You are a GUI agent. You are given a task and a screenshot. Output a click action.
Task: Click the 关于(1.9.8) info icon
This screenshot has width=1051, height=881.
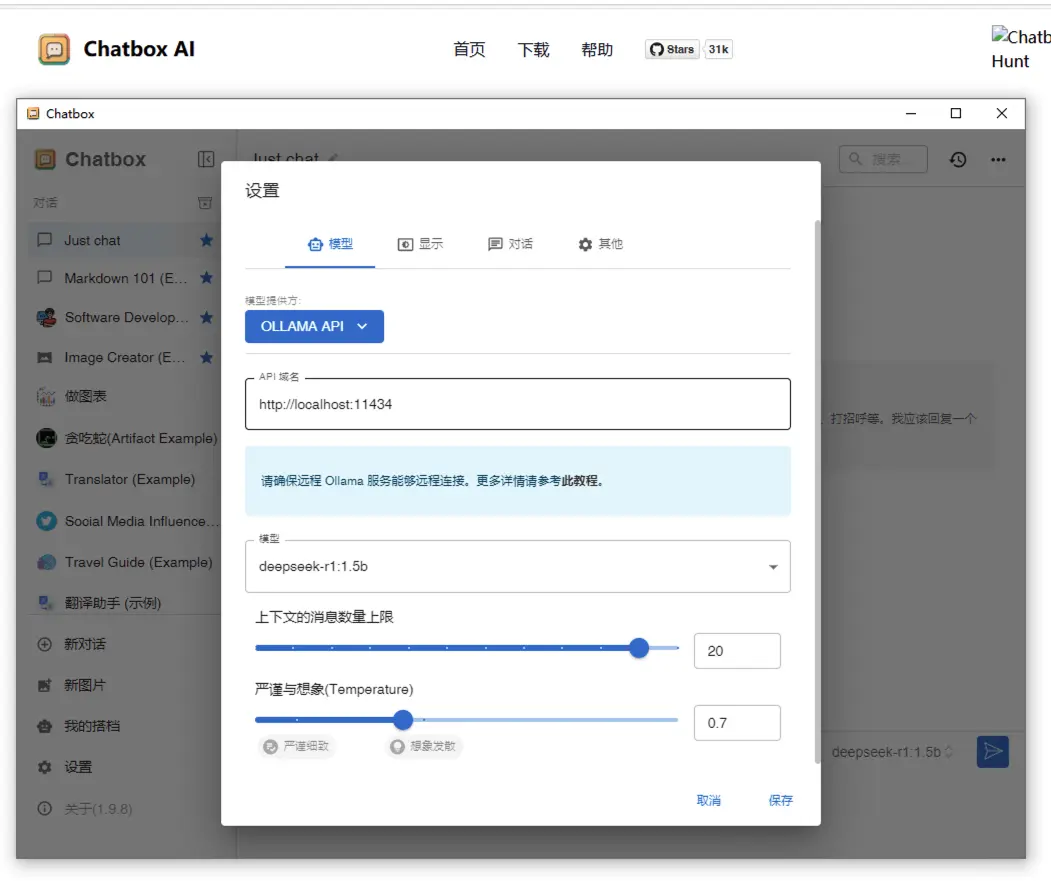click(44, 808)
